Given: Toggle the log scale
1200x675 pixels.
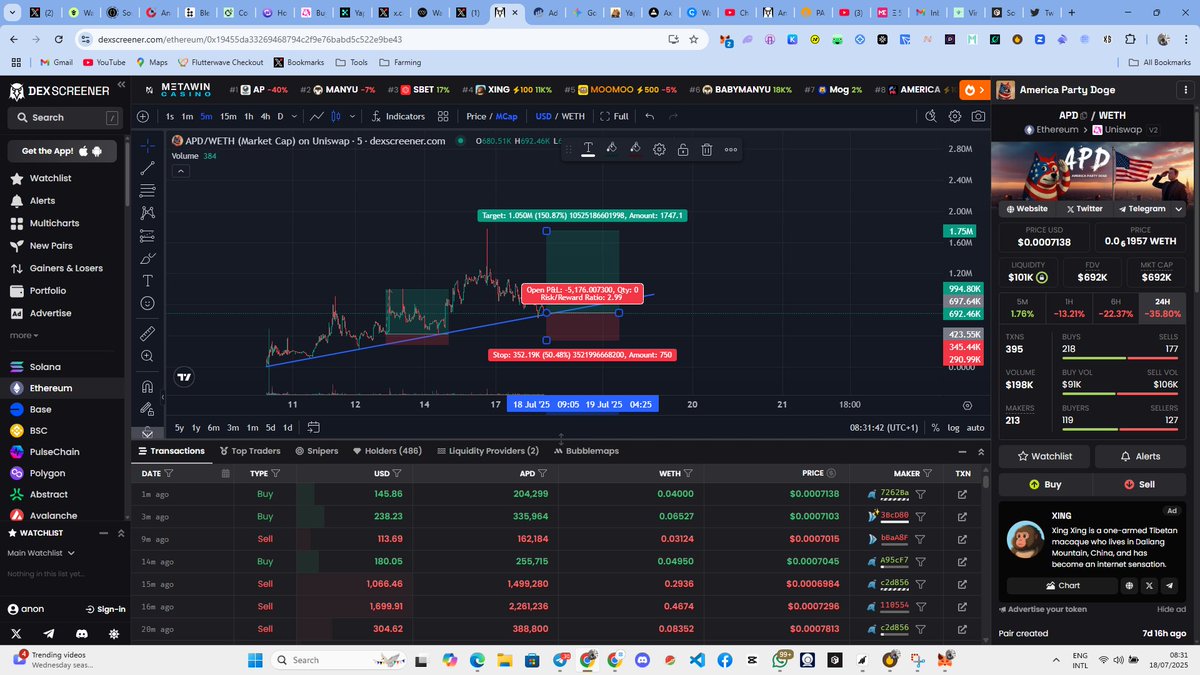Looking at the screenshot, I should [953, 427].
